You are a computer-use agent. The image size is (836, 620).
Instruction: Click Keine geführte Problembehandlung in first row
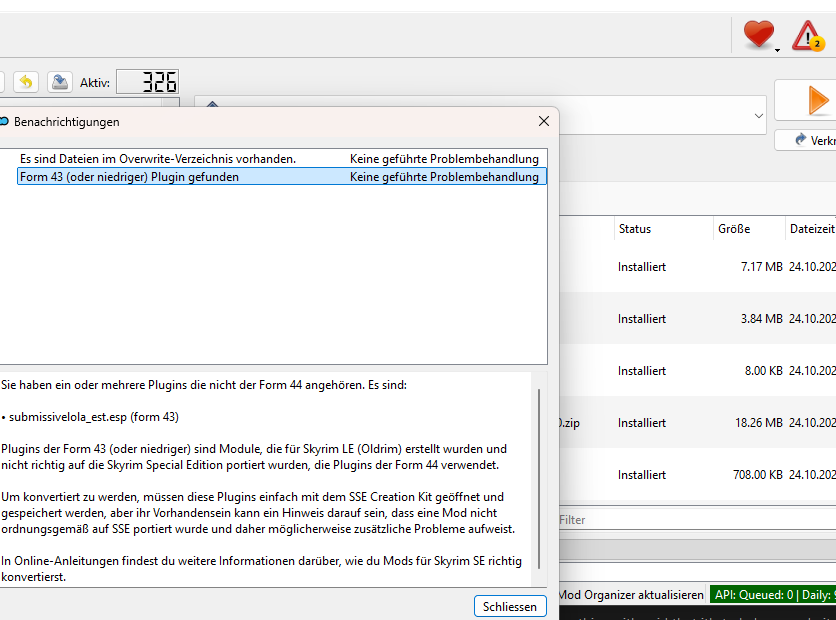point(444,159)
